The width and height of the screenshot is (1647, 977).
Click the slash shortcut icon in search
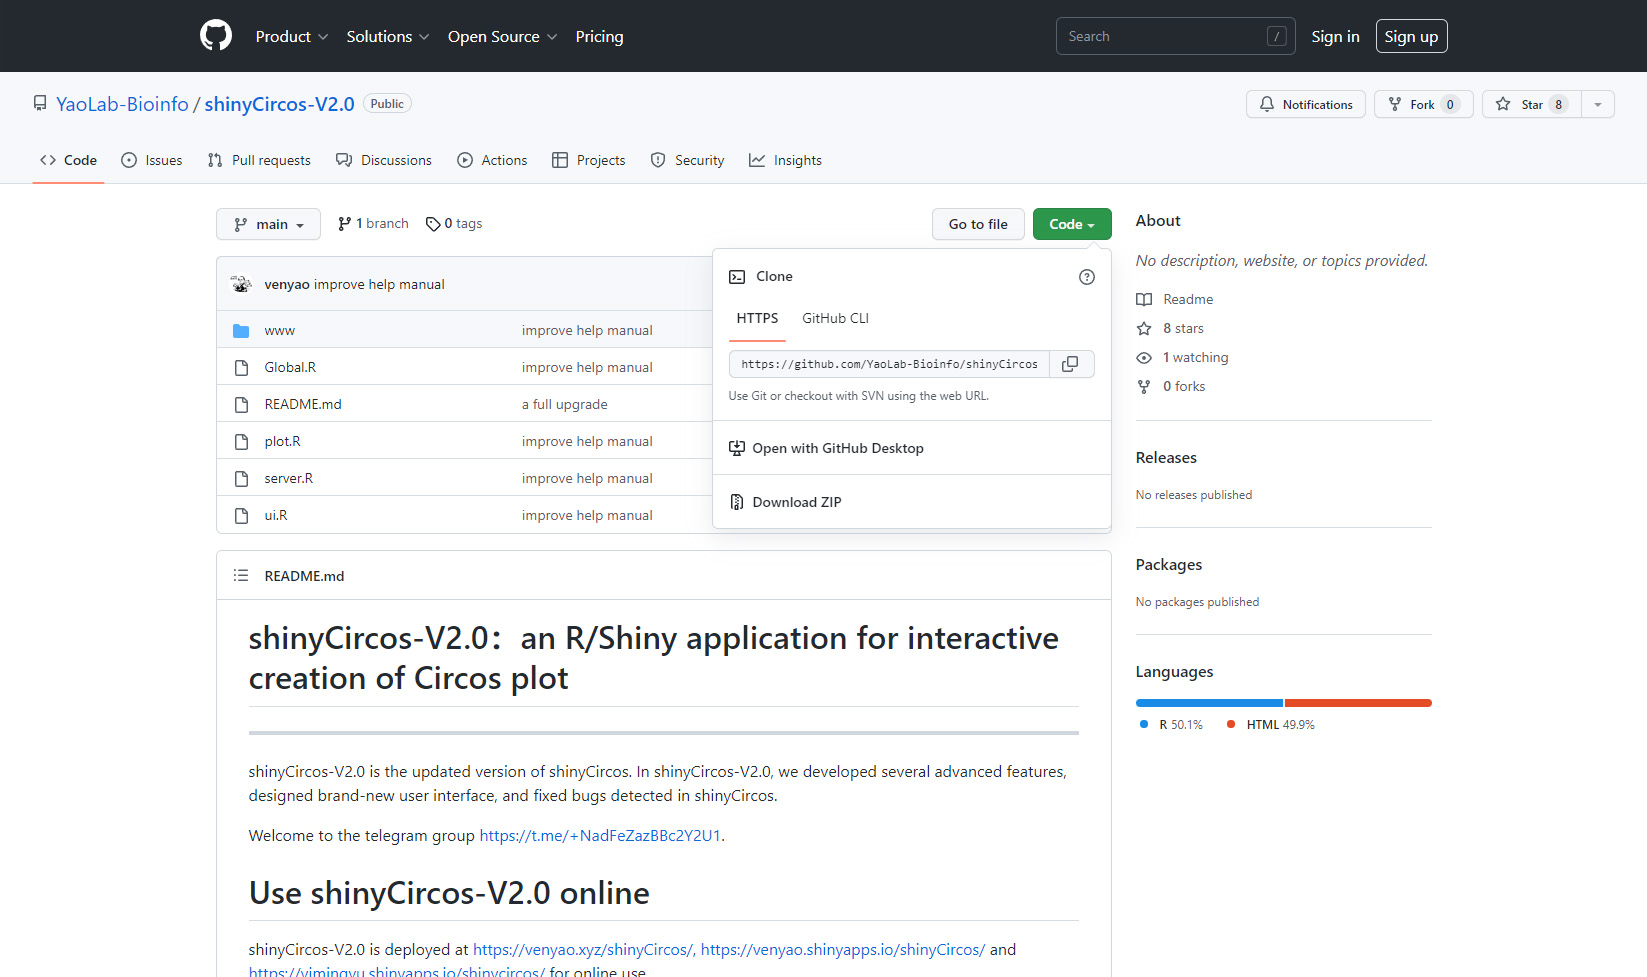point(1276,36)
